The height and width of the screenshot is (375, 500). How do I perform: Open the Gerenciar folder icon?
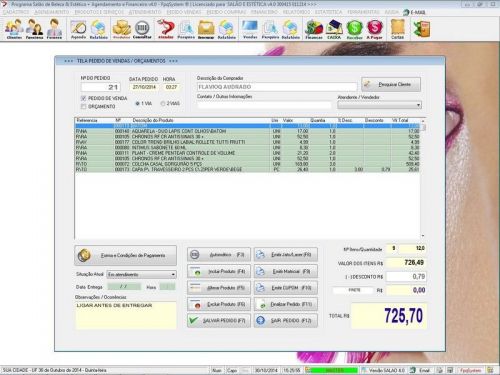coord(206,29)
